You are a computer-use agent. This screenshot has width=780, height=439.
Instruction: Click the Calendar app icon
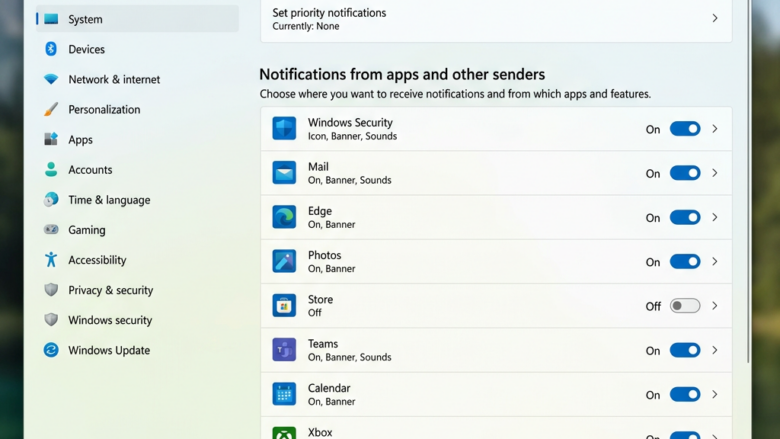point(284,394)
